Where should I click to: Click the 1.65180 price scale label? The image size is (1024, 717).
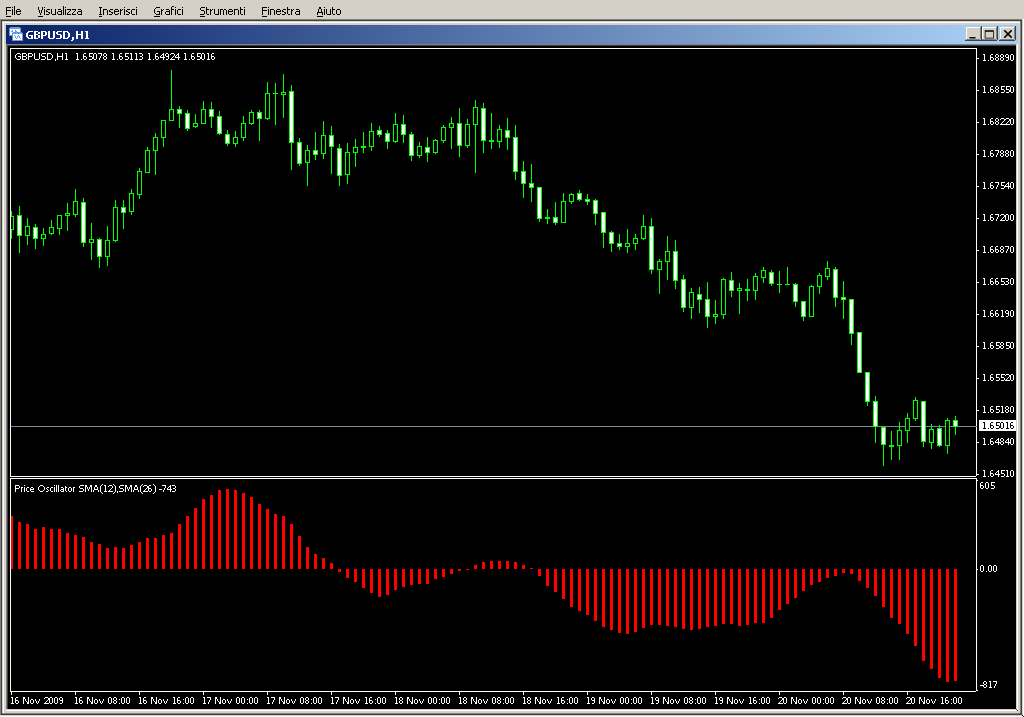999,409
